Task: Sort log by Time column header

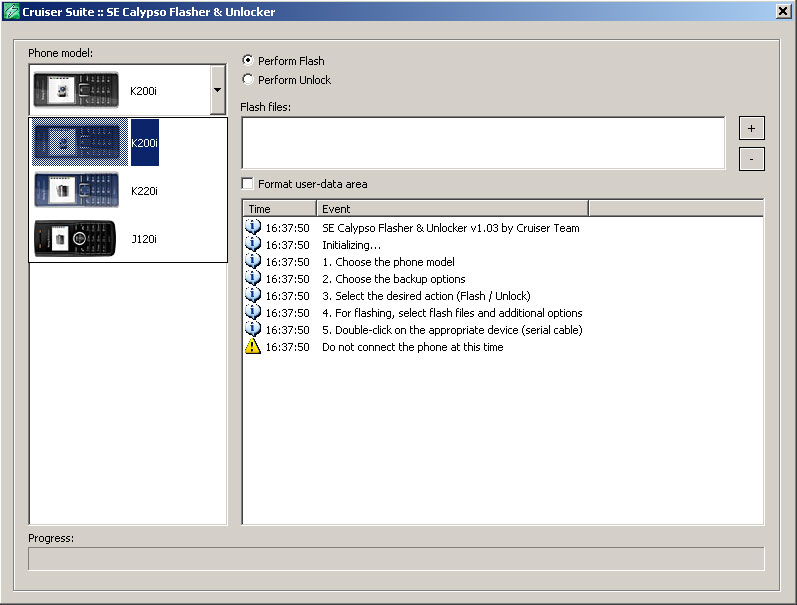Action: [x=280, y=208]
